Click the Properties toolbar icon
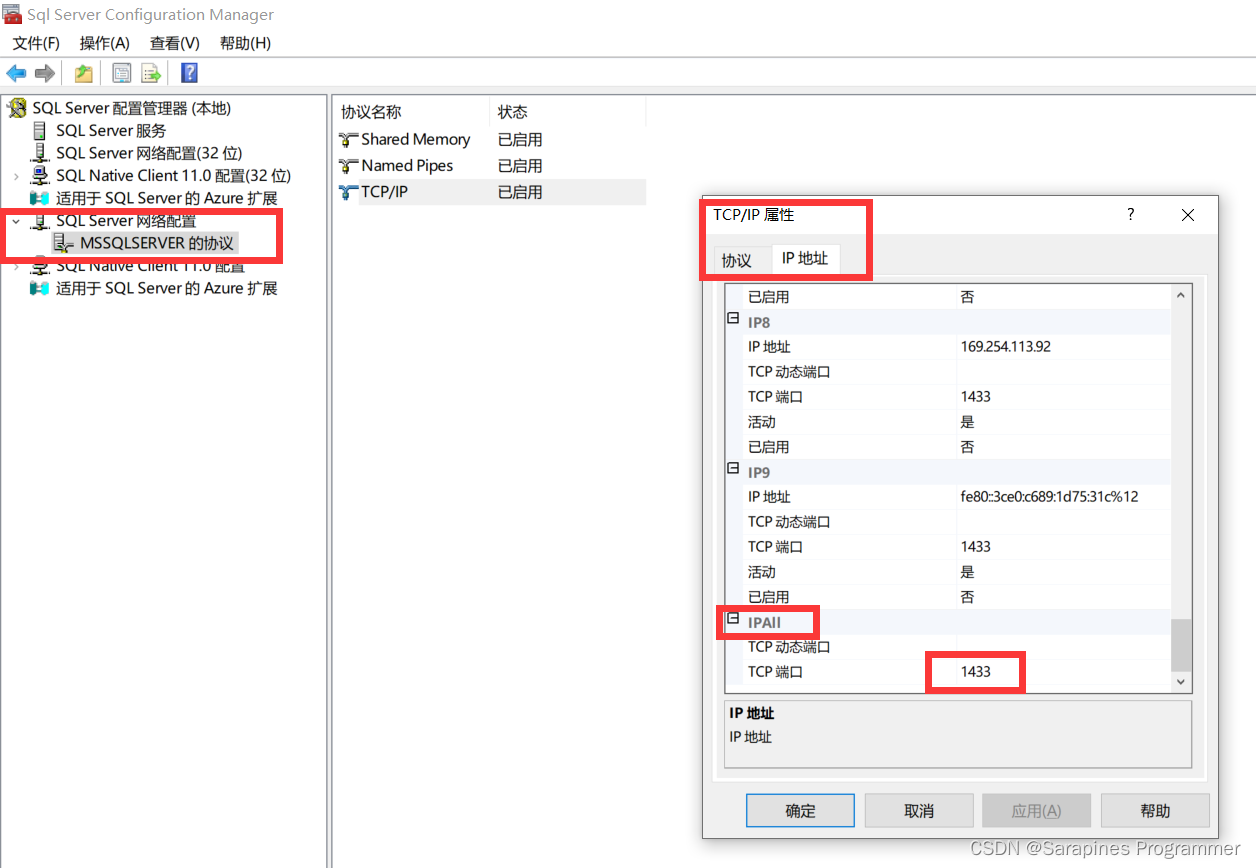The image size is (1256, 868). 122,73
